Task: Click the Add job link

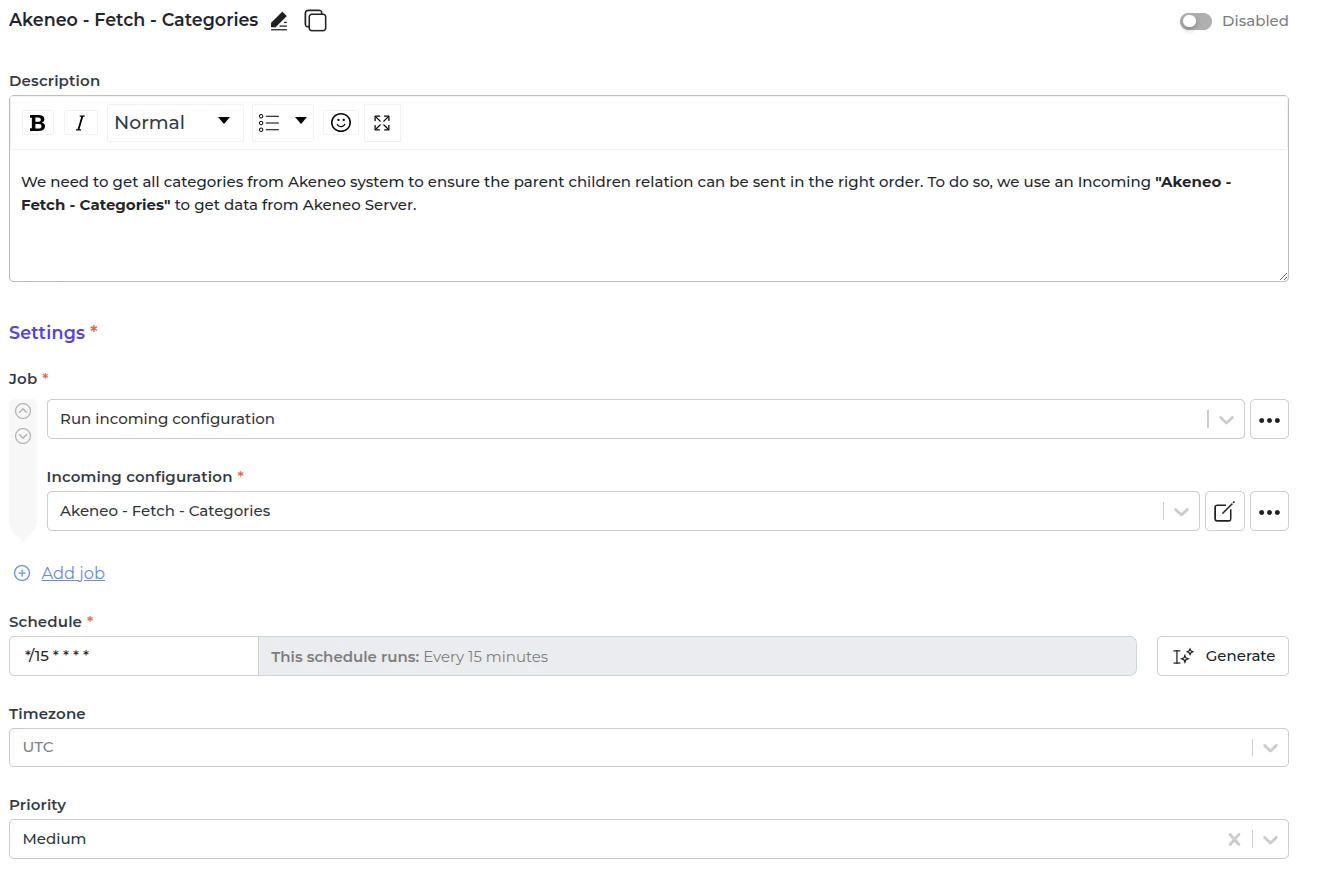Action: (73, 573)
